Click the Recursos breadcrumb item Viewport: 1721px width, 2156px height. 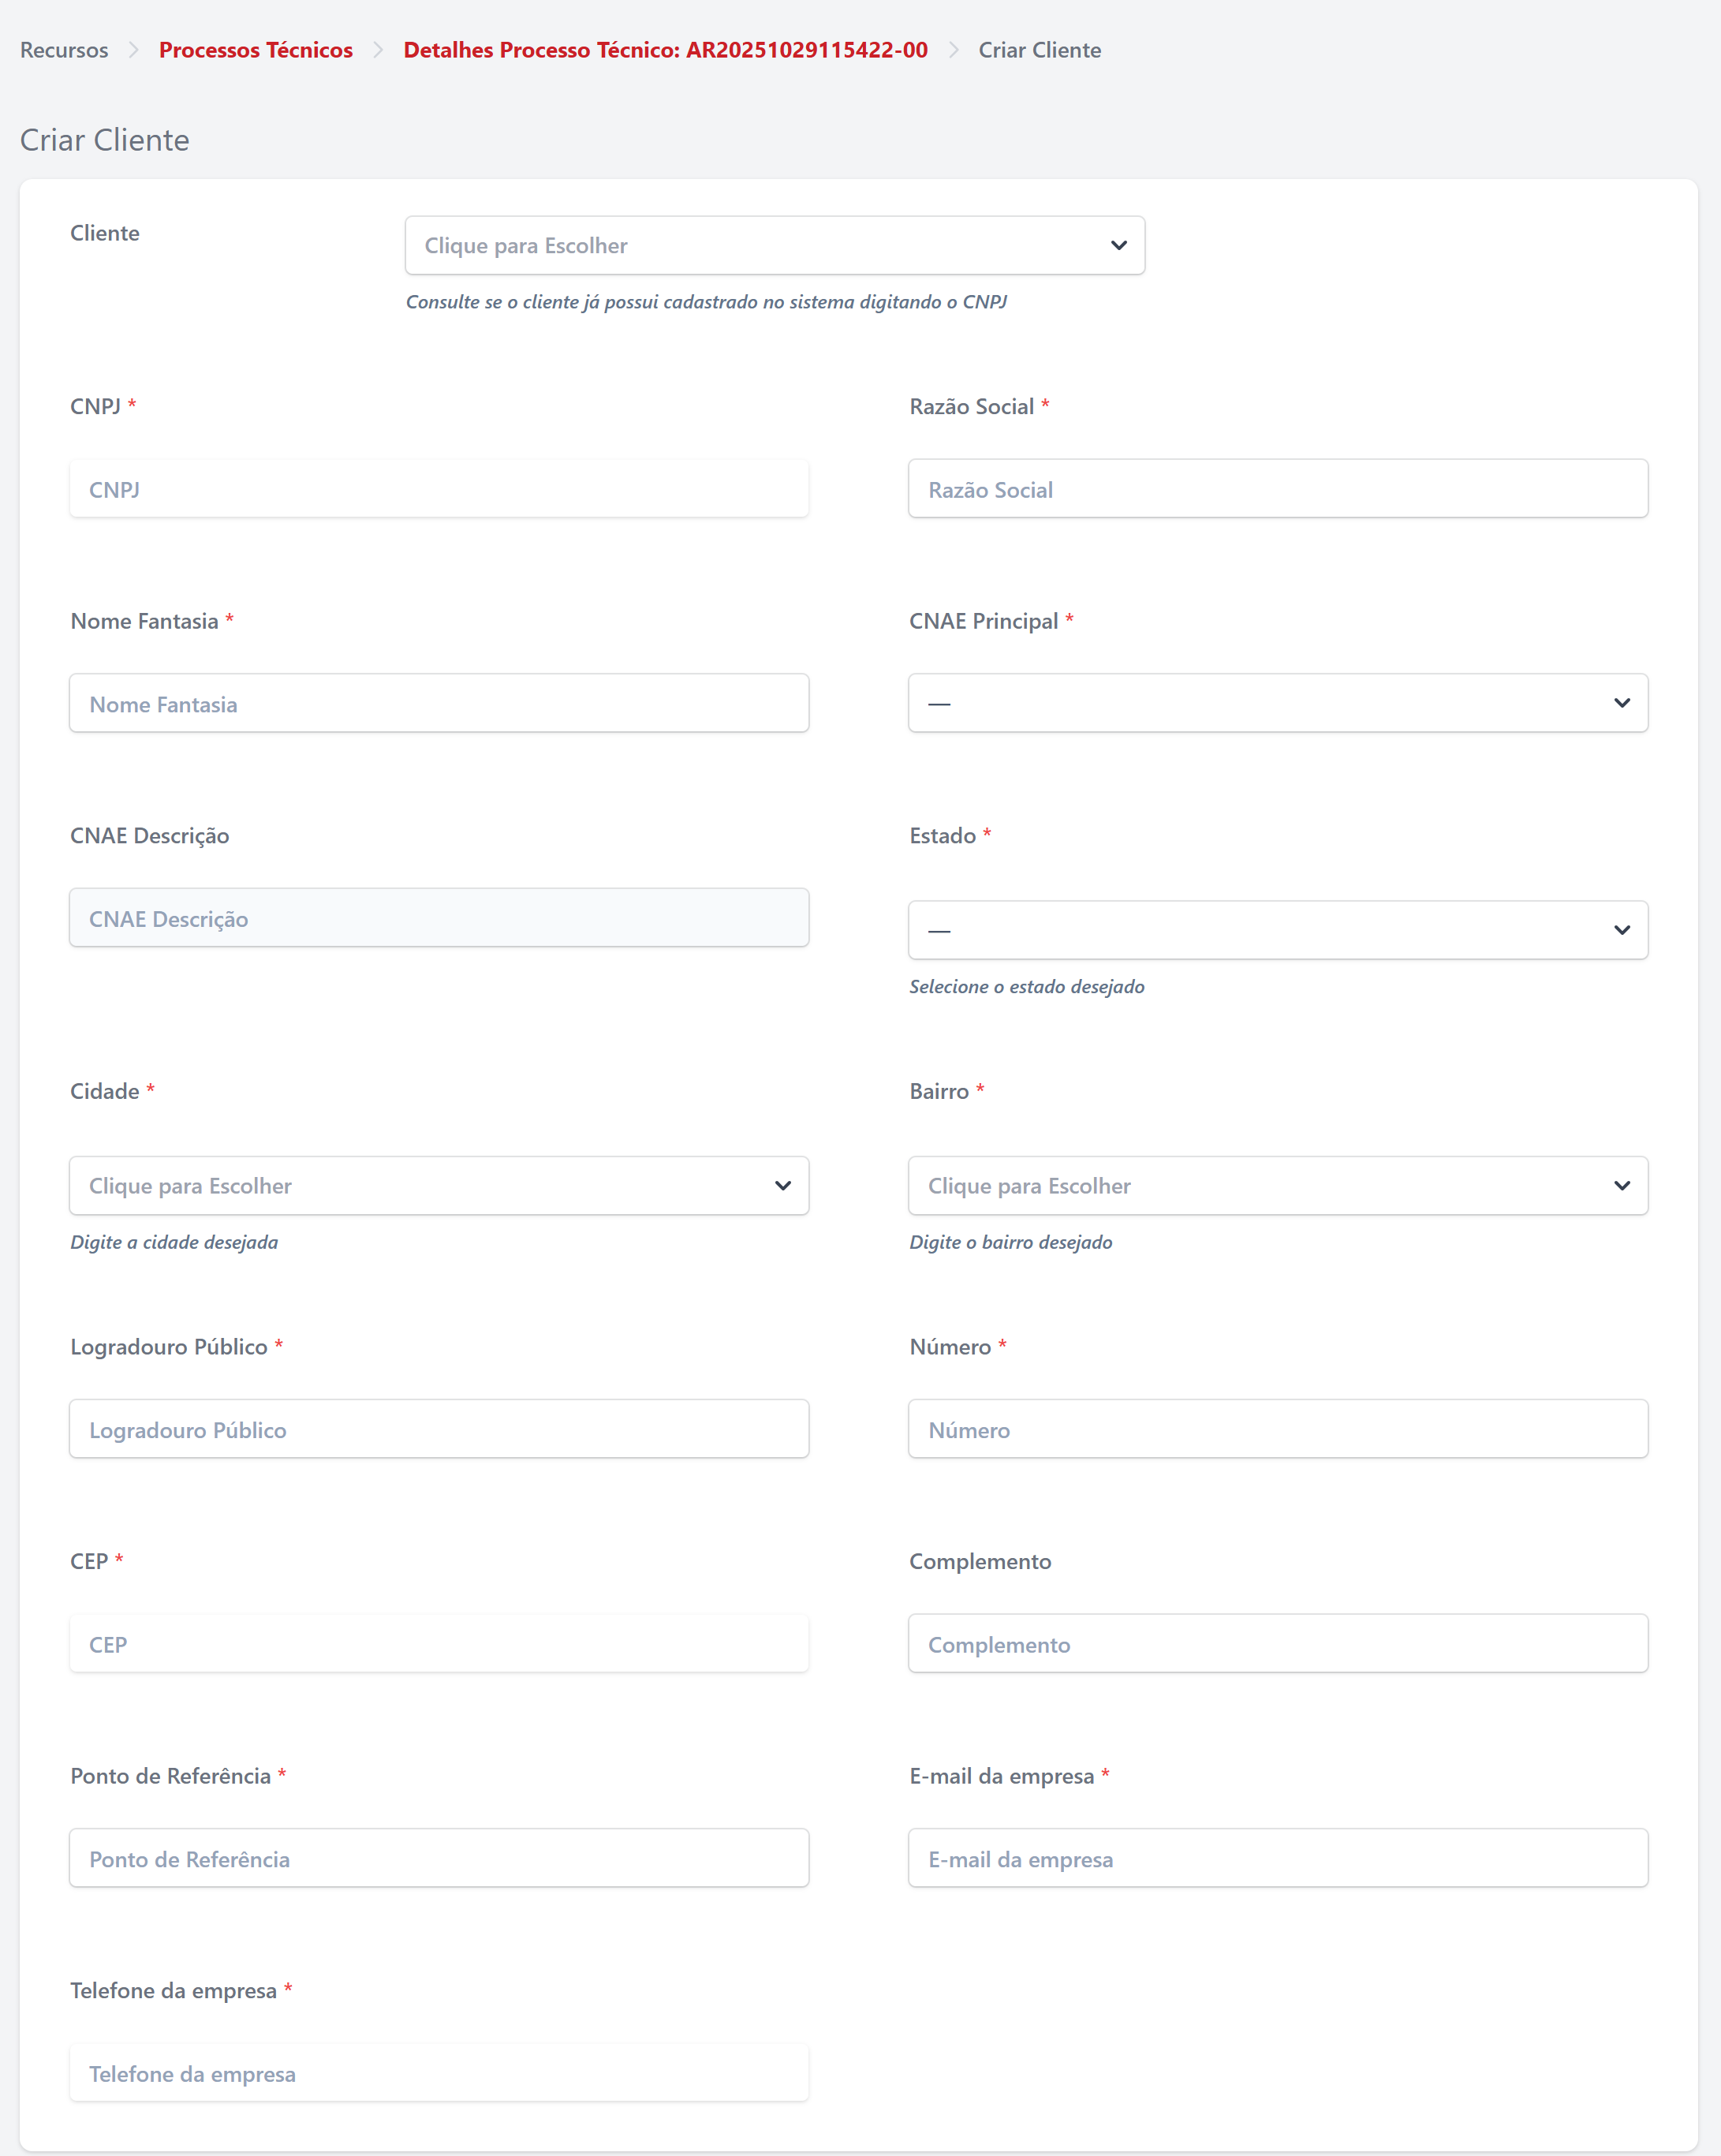click(64, 50)
